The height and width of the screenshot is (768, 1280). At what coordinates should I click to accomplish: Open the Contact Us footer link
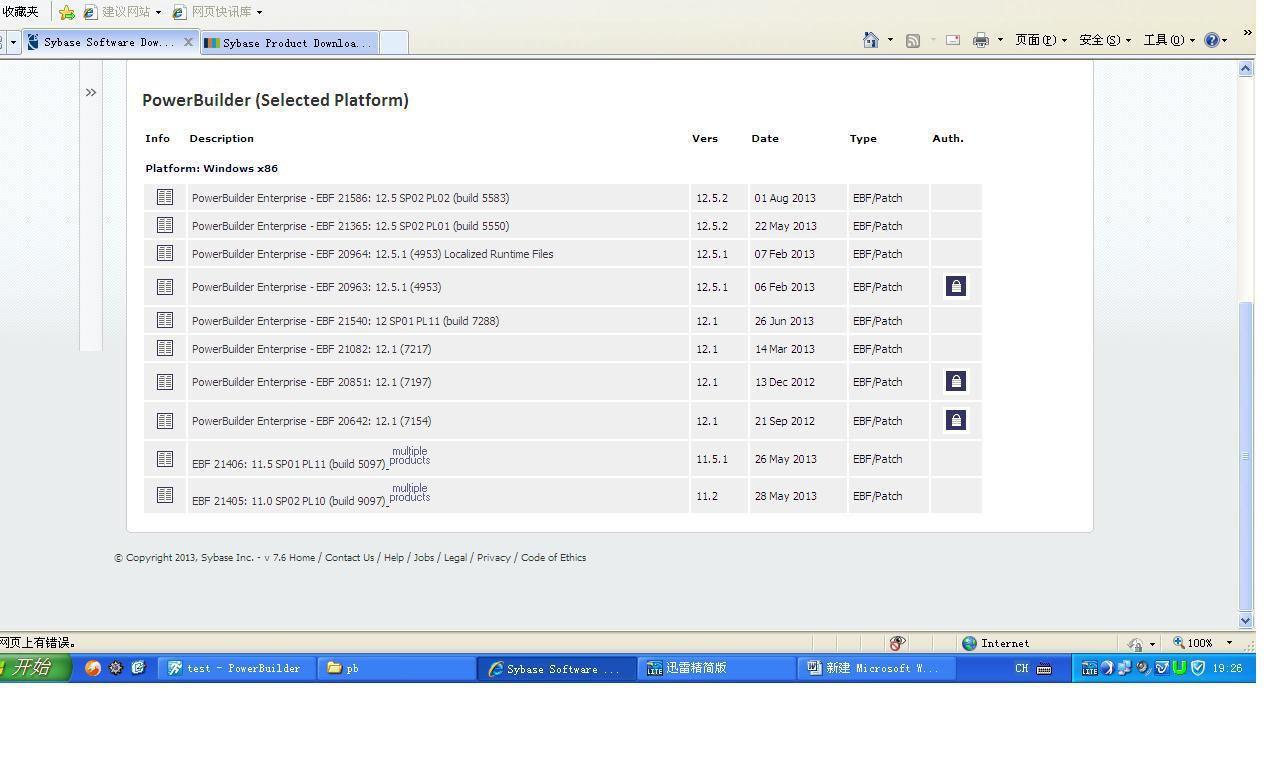tap(349, 558)
